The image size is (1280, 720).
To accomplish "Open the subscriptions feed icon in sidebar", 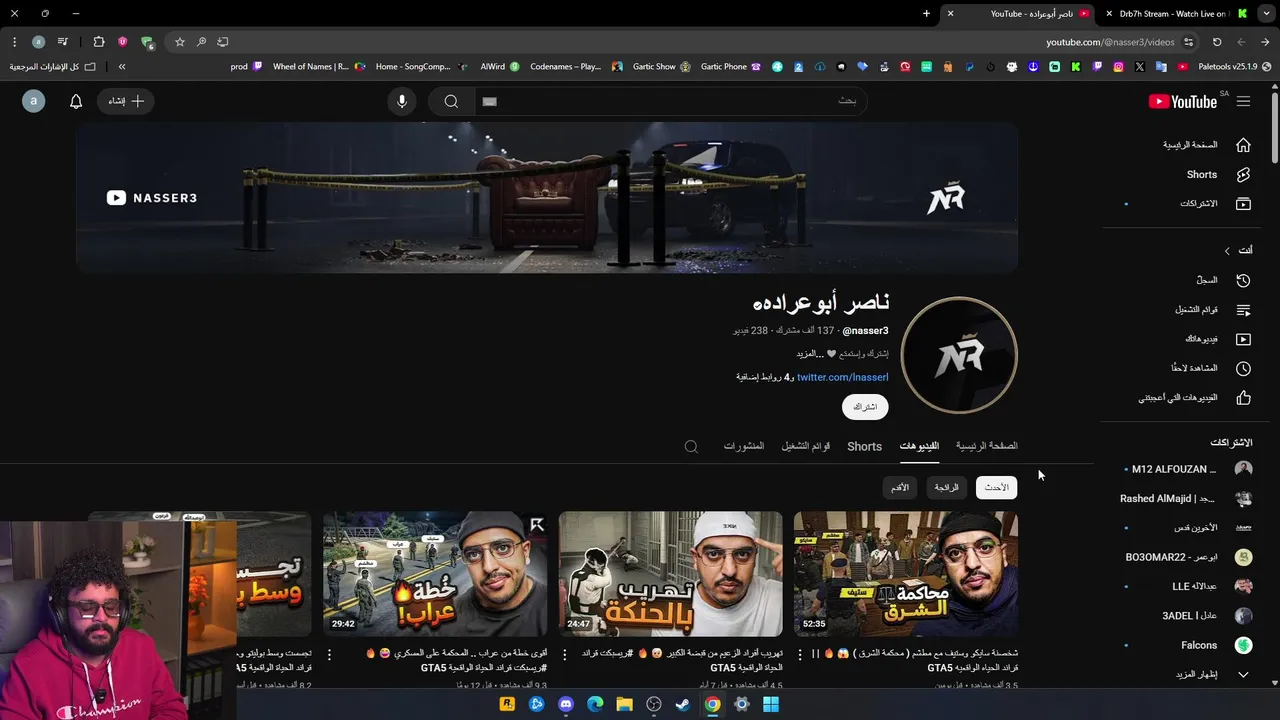I will pos(1243,204).
